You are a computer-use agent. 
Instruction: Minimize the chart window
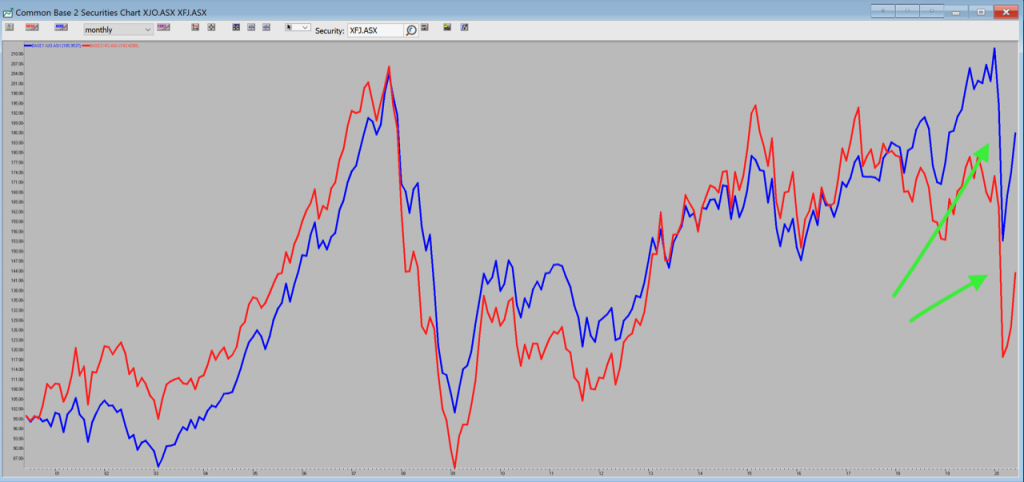coord(957,12)
